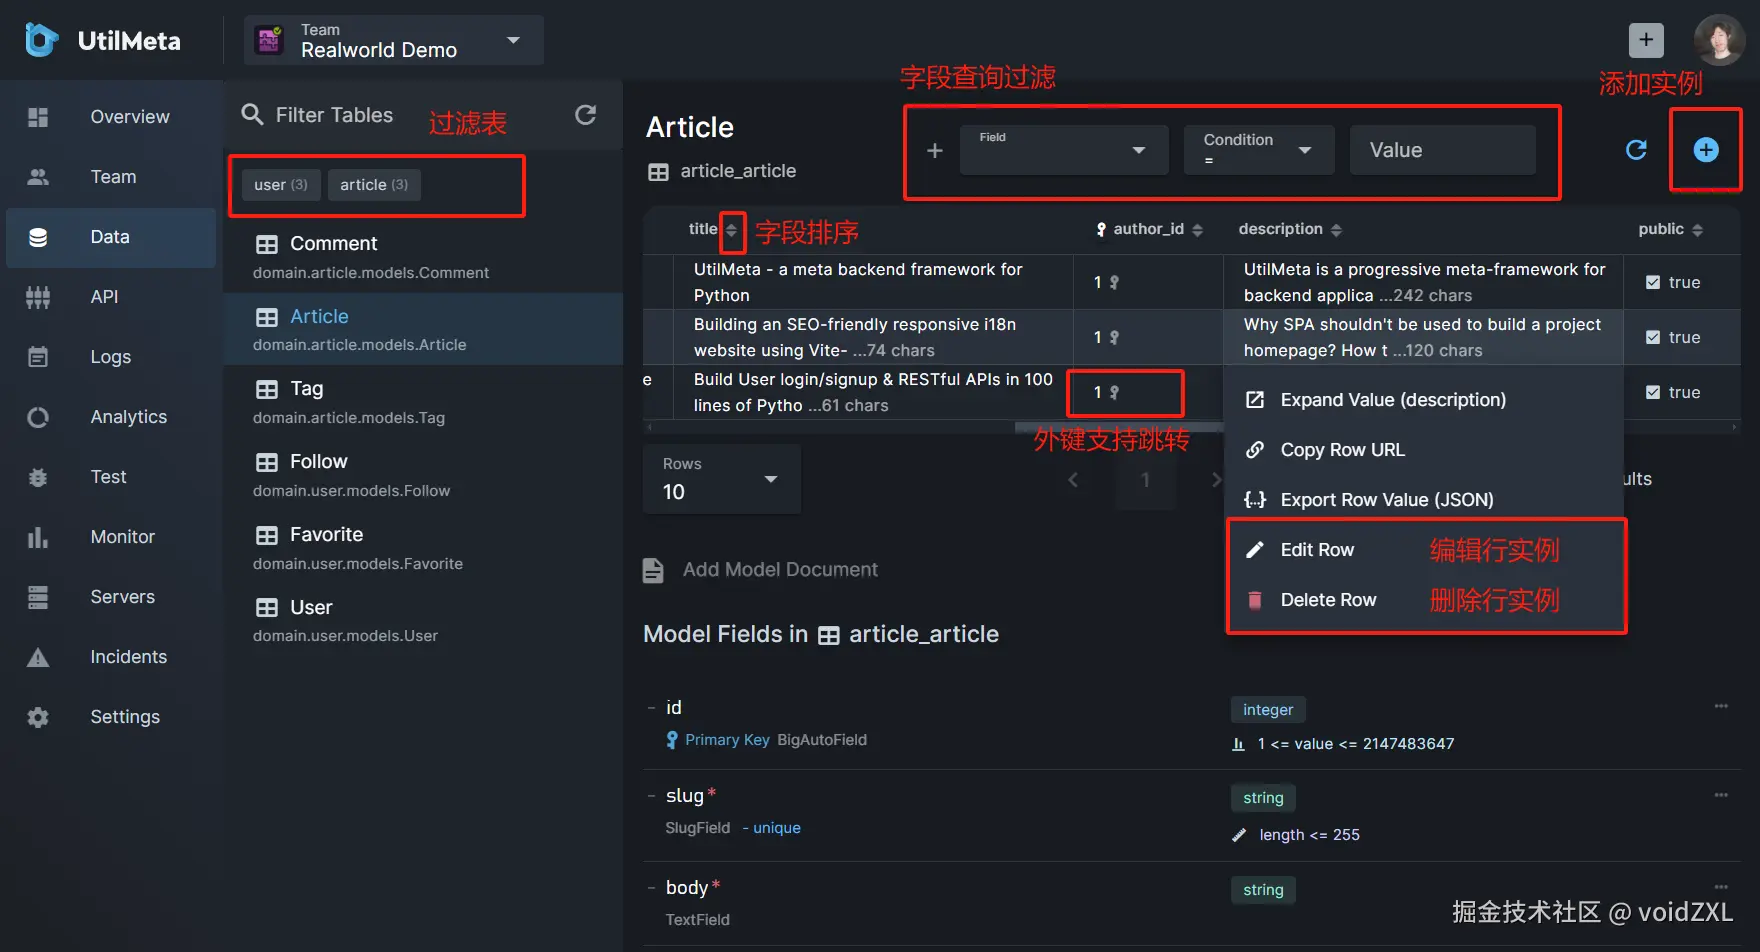Click the plus button in the top bar
The width and height of the screenshot is (1760, 952).
(1646, 40)
